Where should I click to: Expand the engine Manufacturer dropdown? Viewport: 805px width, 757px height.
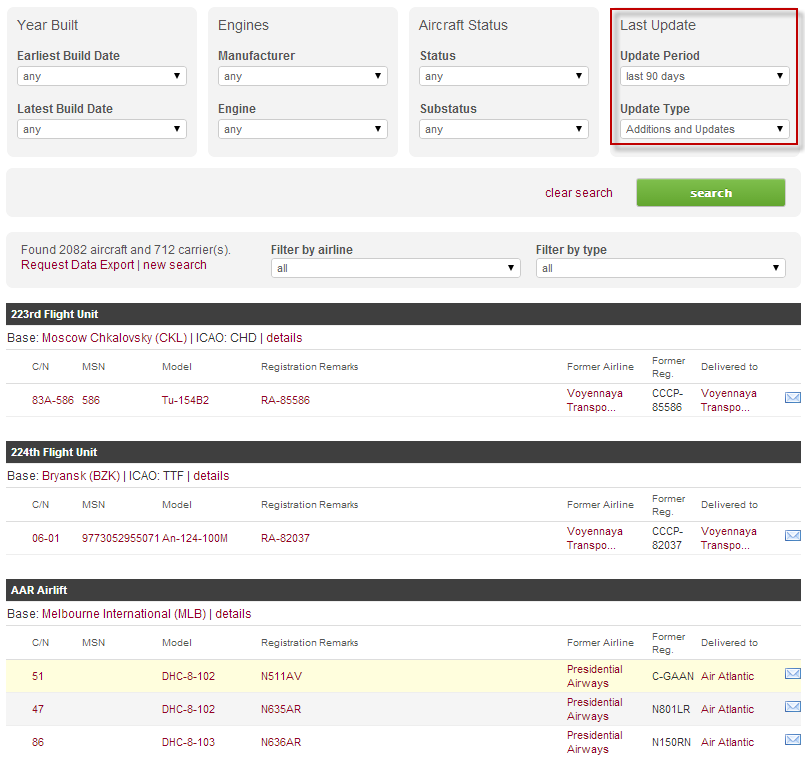(x=303, y=76)
